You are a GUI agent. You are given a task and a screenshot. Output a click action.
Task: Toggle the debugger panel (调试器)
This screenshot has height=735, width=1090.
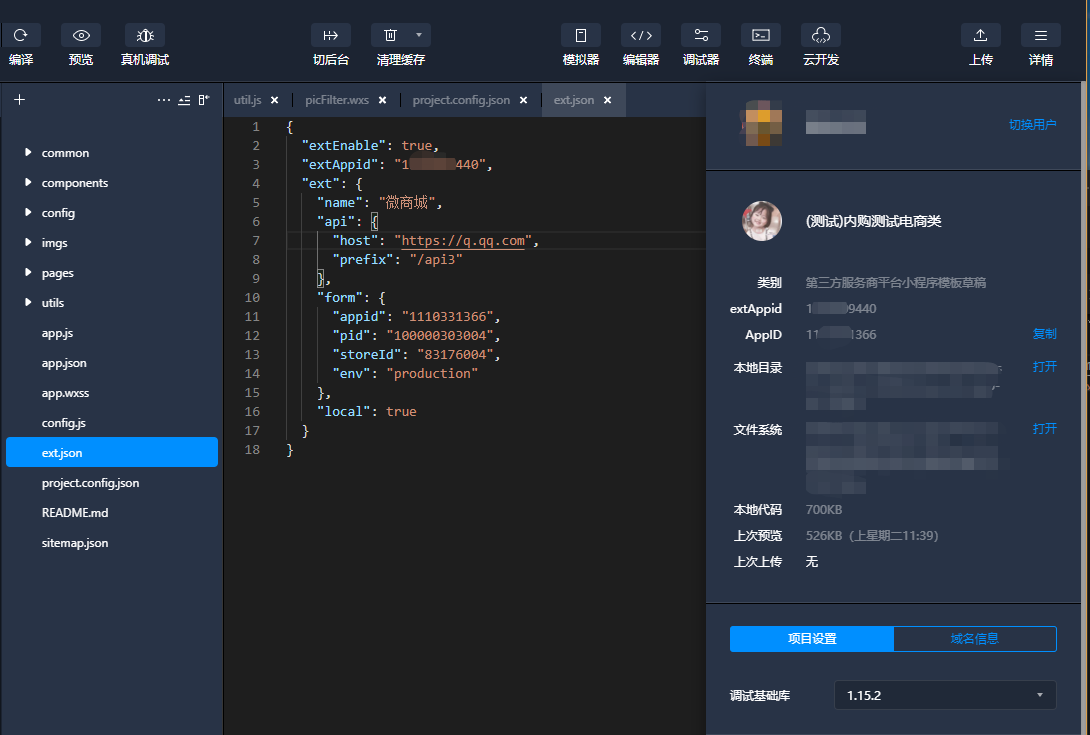701,35
